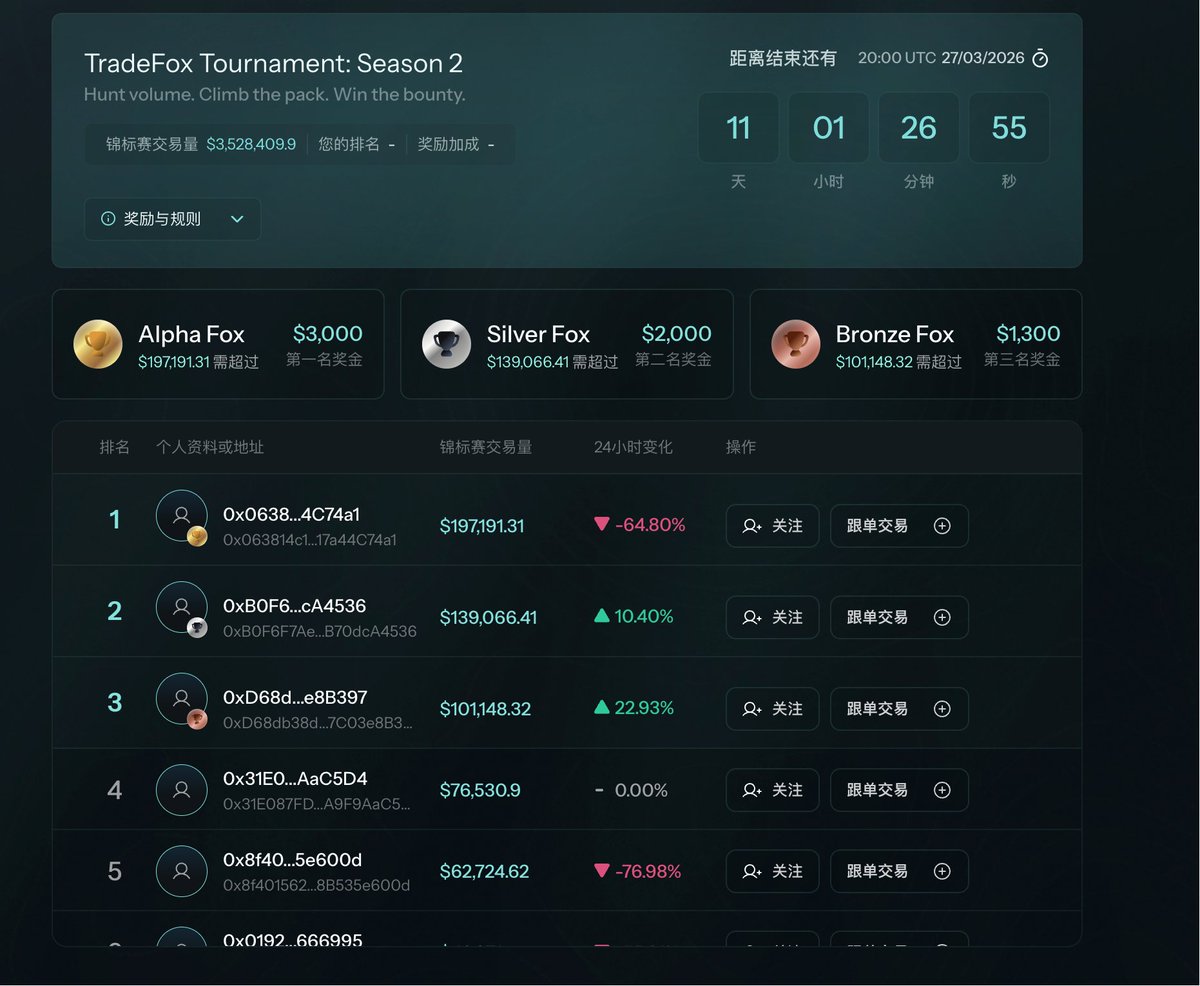Click address 0x0638...4C74a1 name
Screen dimensions: 1200x986
pyautogui.click(x=291, y=514)
